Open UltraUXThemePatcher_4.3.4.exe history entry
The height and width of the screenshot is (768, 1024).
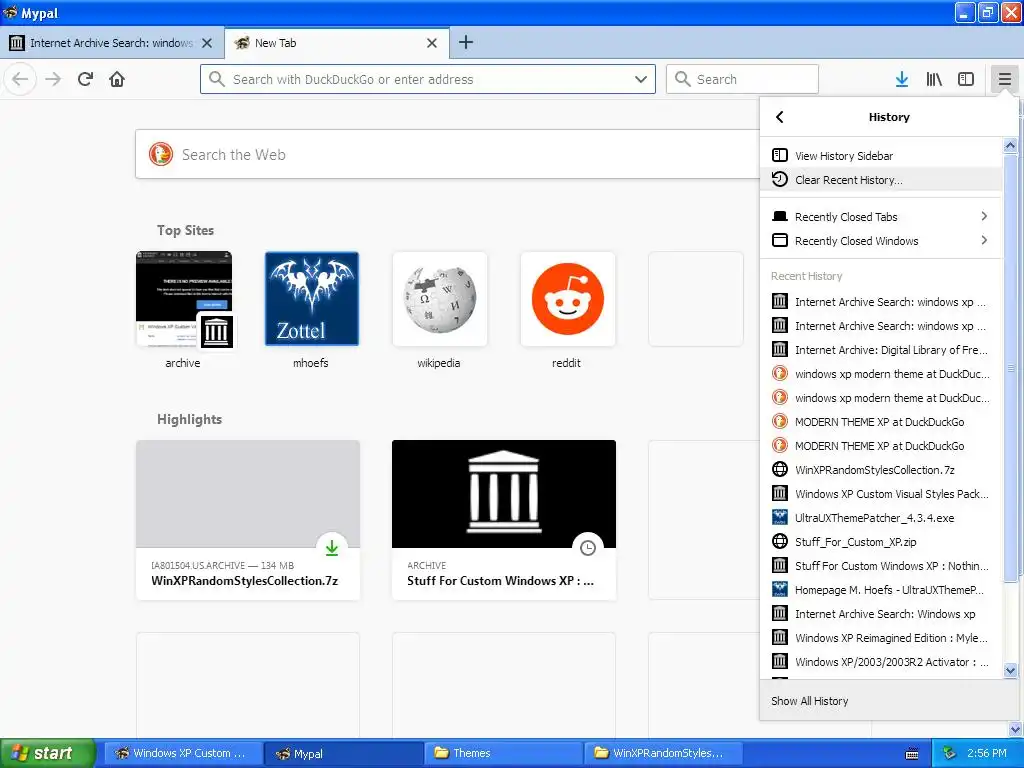coord(880,518)
